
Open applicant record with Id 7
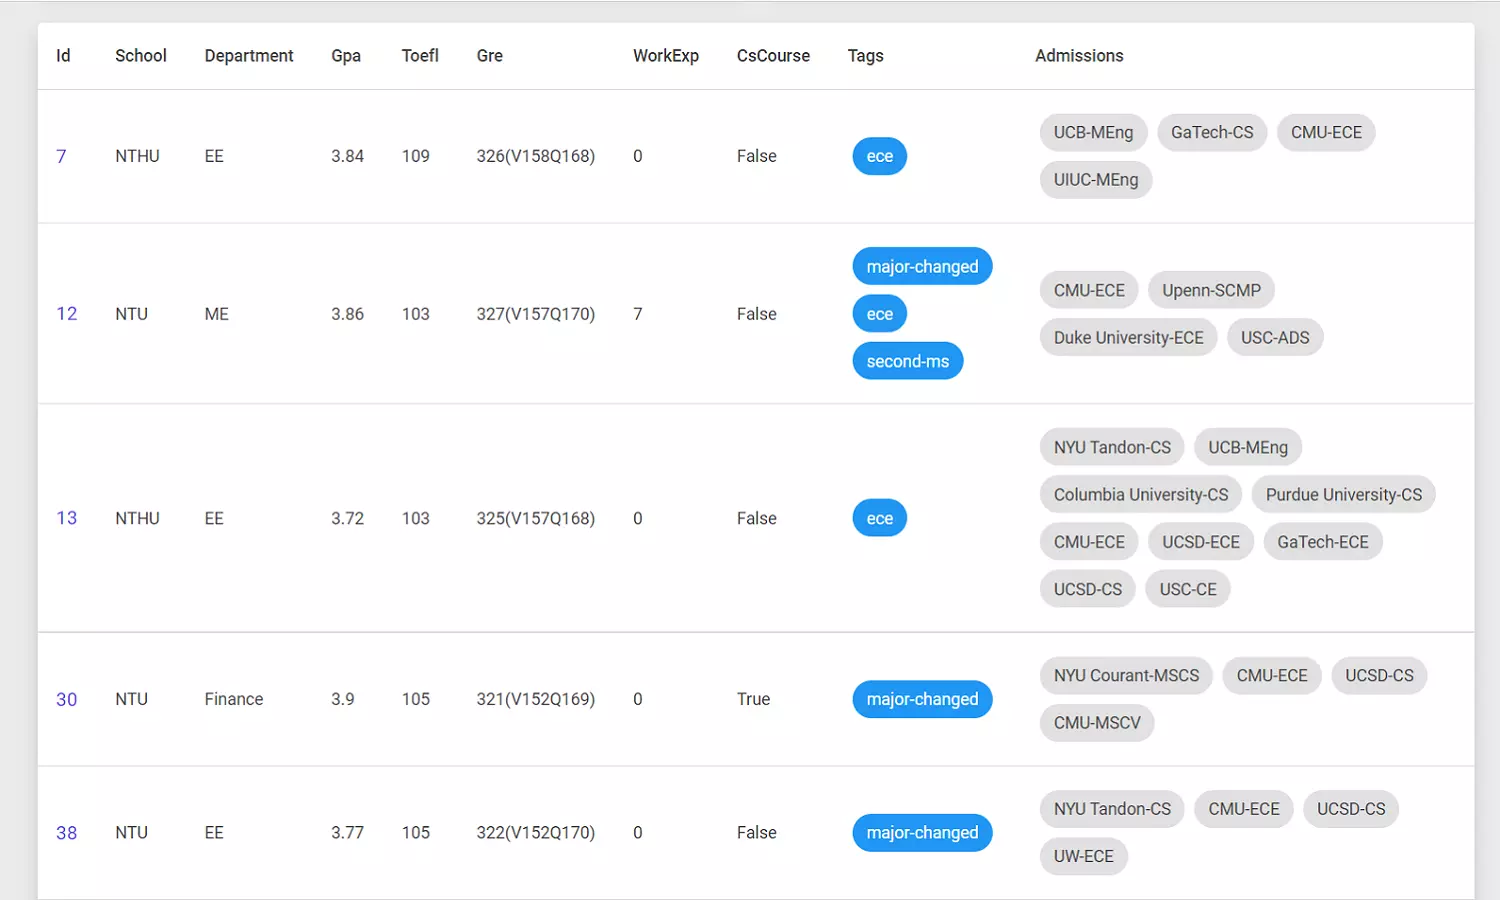click(61, 156)
